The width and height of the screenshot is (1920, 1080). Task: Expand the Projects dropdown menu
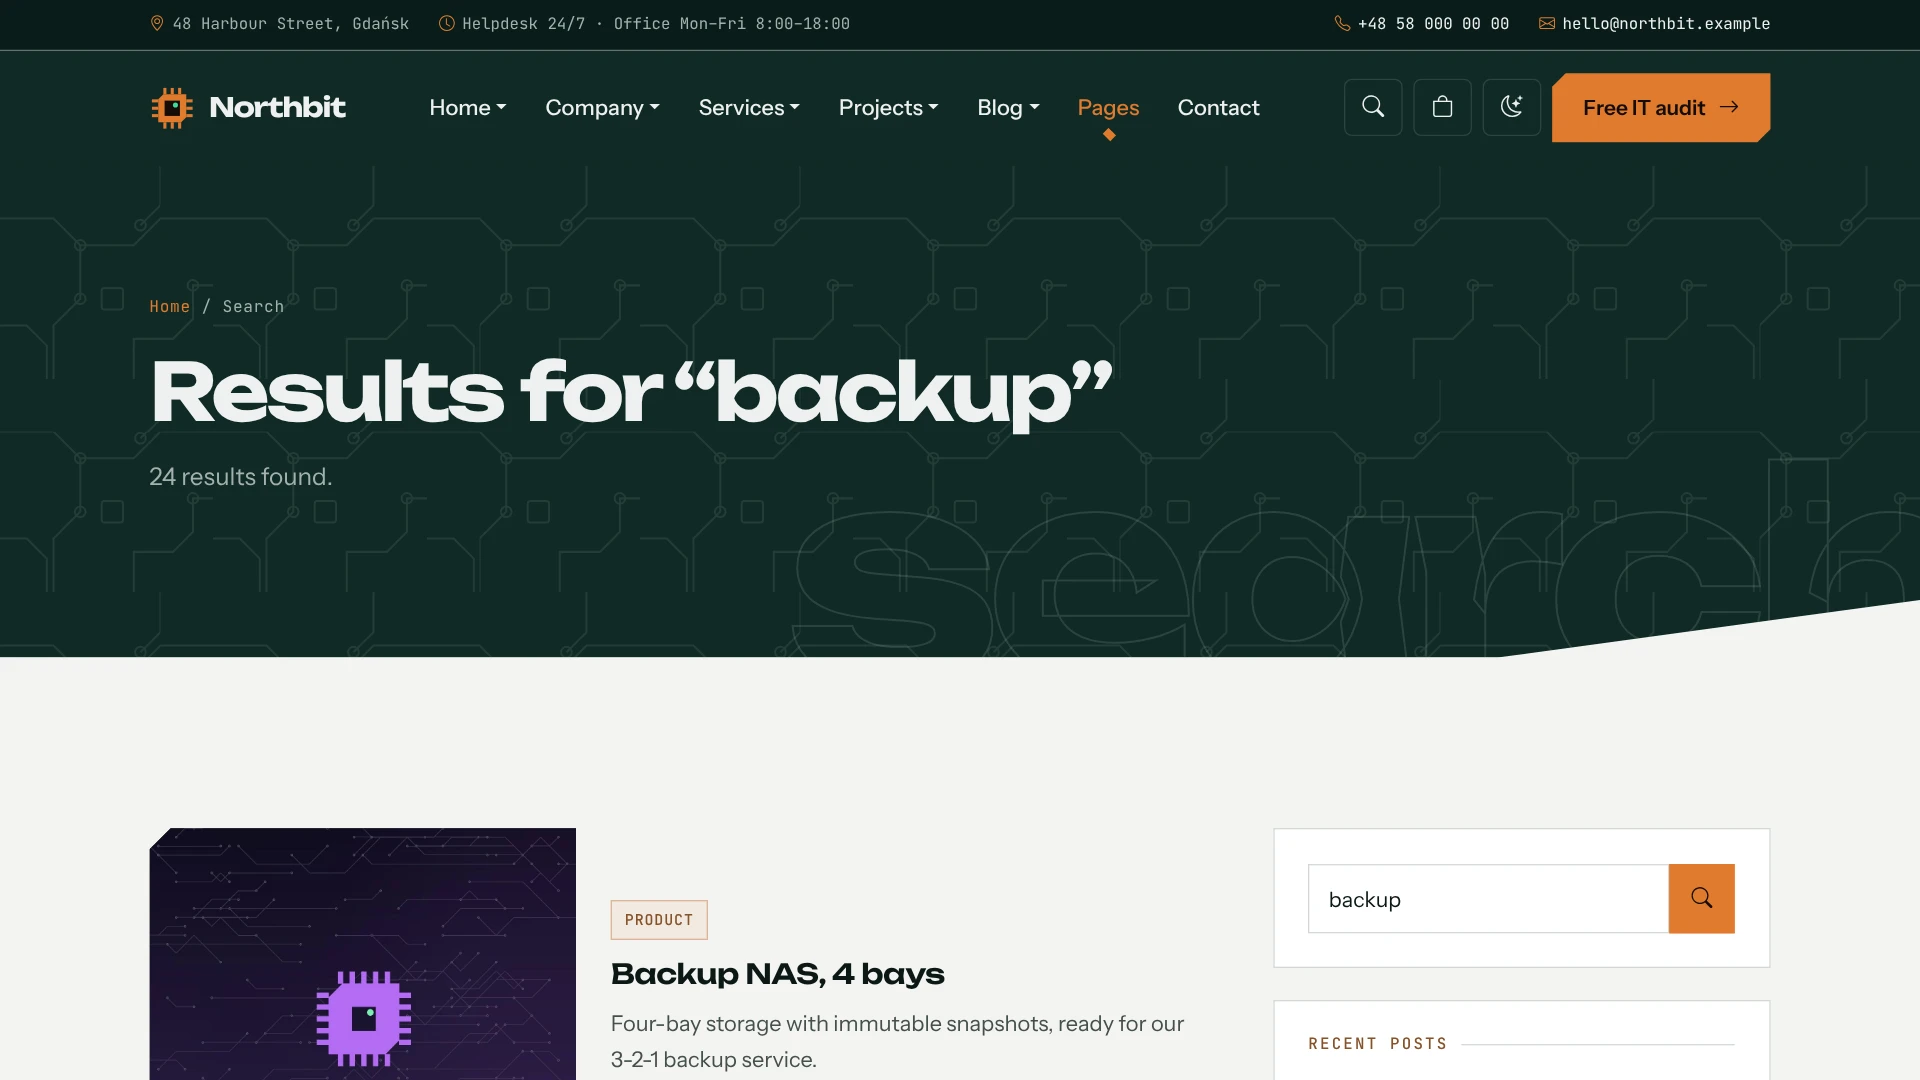click(x=888, y=107)
